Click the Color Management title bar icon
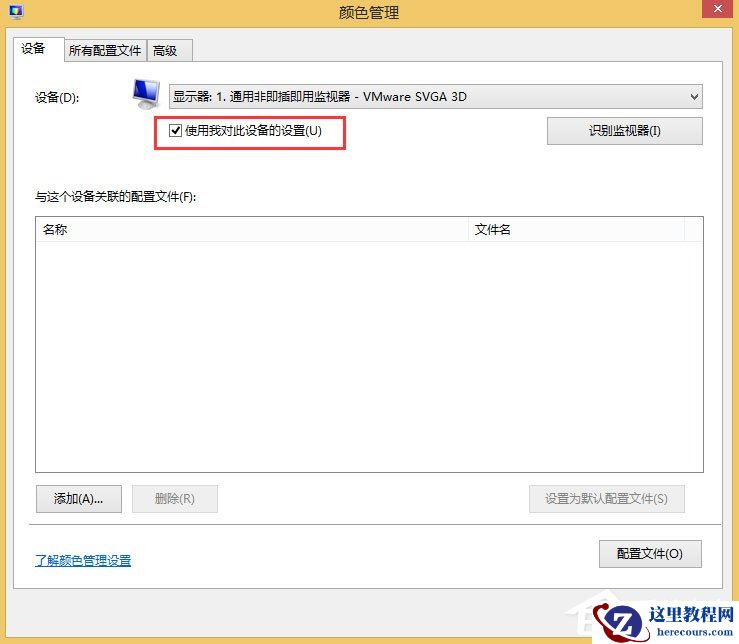 [16, 12]
